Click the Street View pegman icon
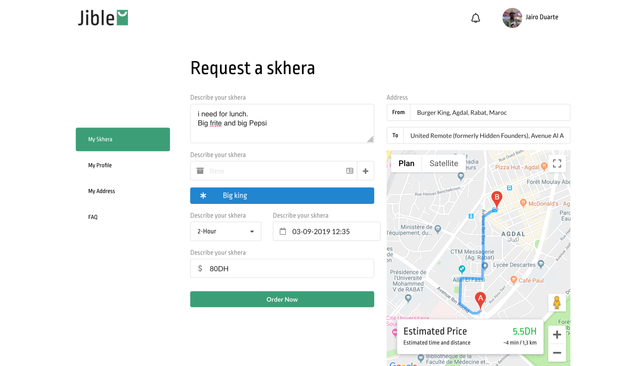Viewport: 640px width, 366px height. click(x=557, y=303)
